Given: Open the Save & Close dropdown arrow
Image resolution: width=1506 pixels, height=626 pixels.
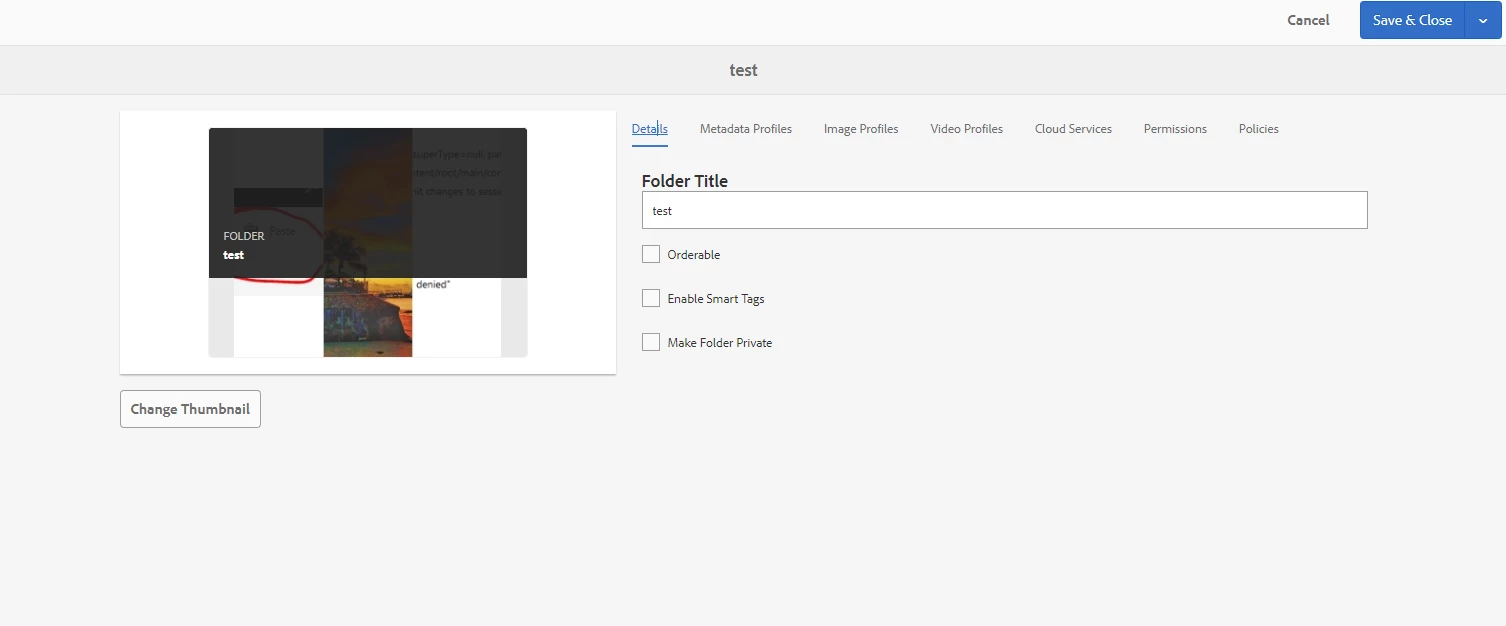Looking at the screenshot, I should (1483, 20).
